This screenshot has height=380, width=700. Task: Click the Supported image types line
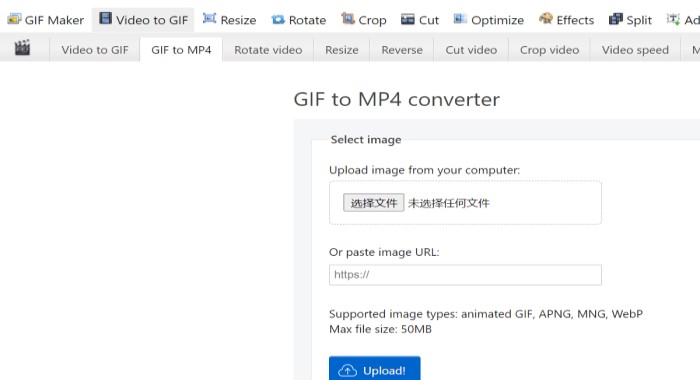[486, 314]
